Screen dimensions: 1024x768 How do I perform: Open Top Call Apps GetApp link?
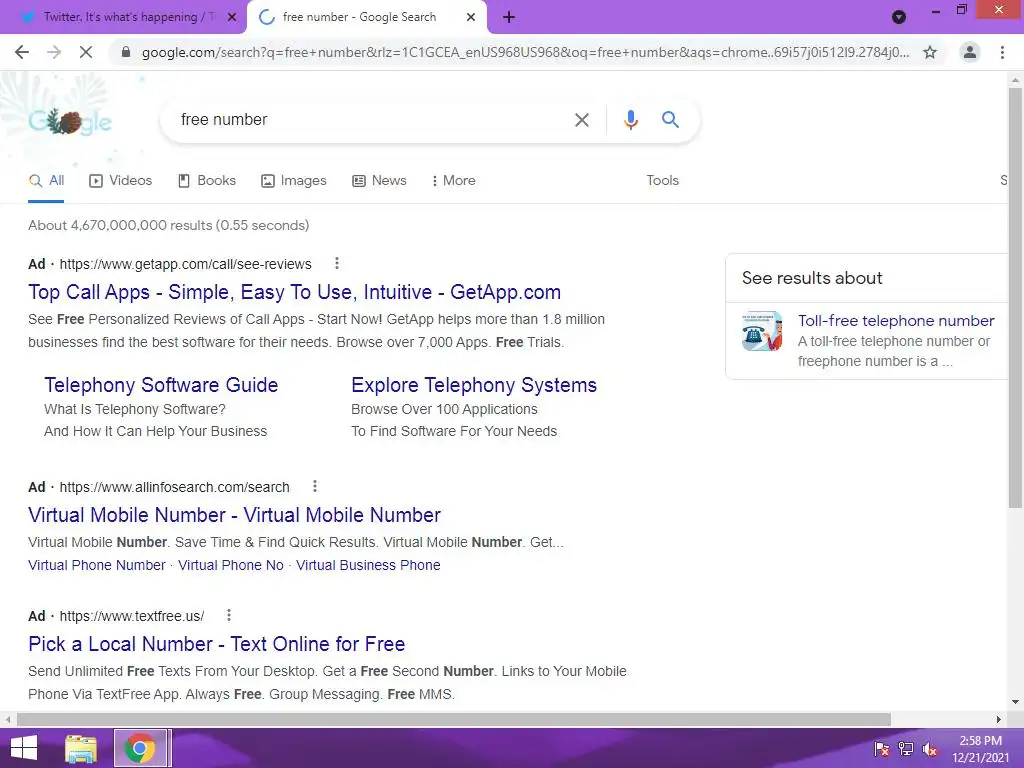pos(295,292)
